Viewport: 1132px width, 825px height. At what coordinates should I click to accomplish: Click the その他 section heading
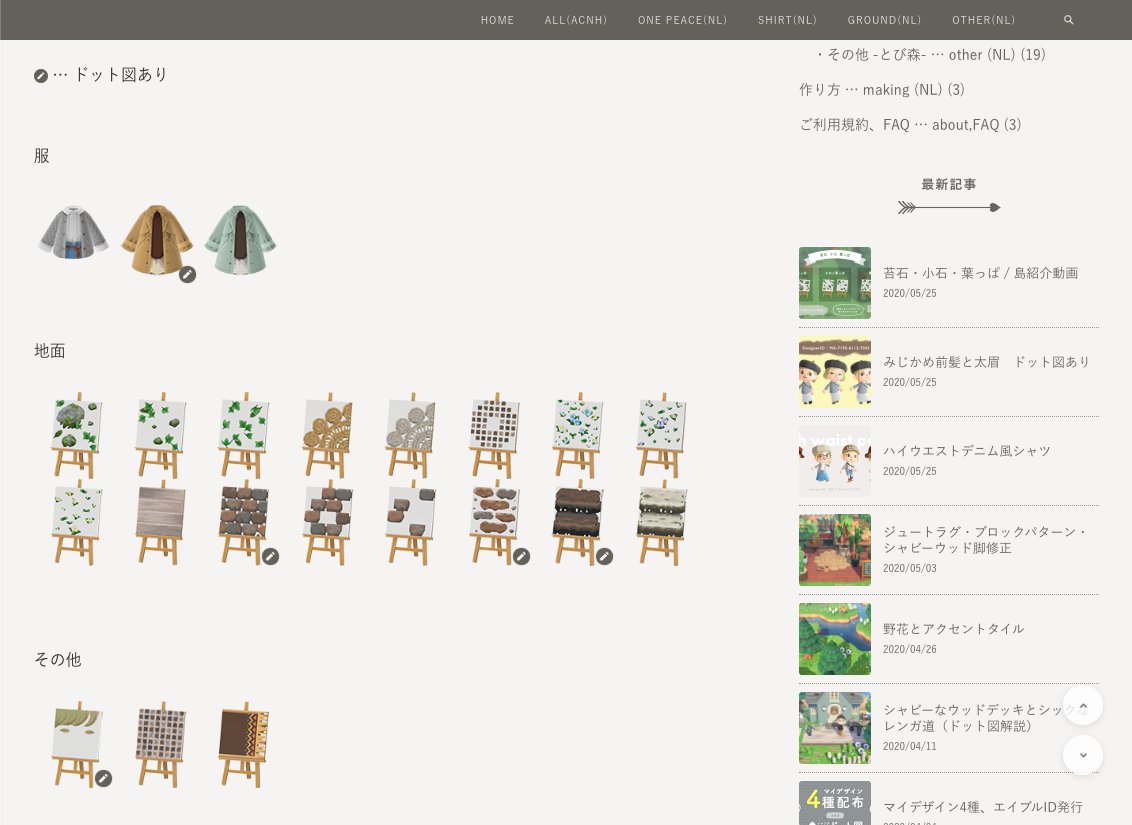click(58, 660)
